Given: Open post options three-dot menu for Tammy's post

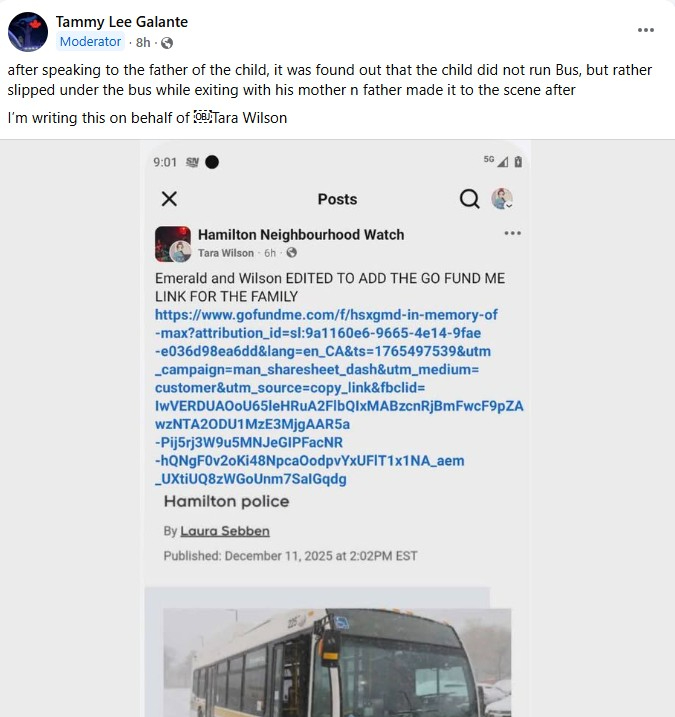Looking at the screenshot, I should (646, 30).
